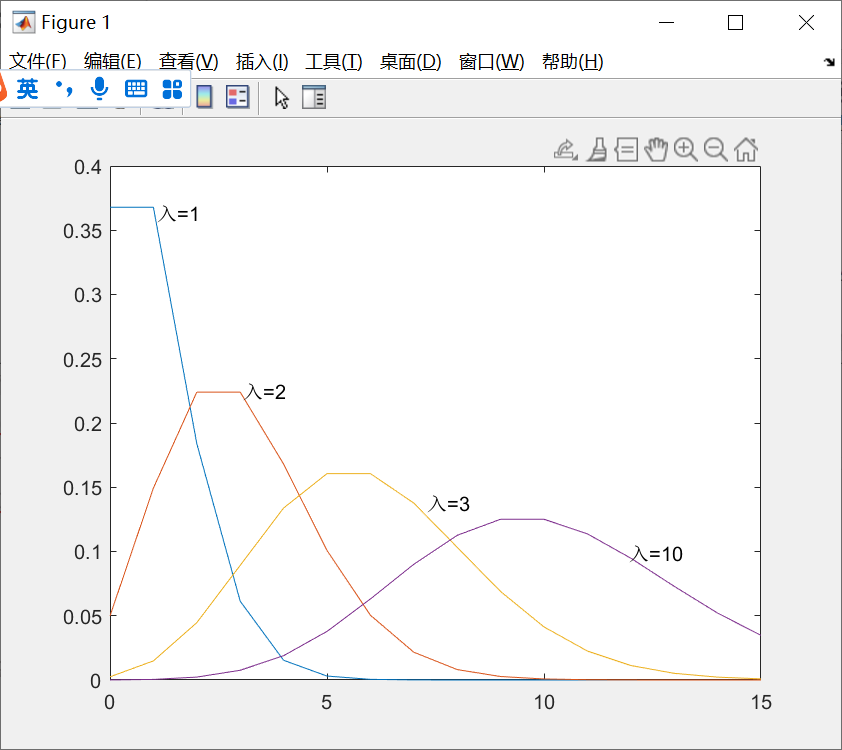Screen dimensions: 842x750
Task: Activate the data brushing tool on the axes toolbar
Action: tap(597, 149)
